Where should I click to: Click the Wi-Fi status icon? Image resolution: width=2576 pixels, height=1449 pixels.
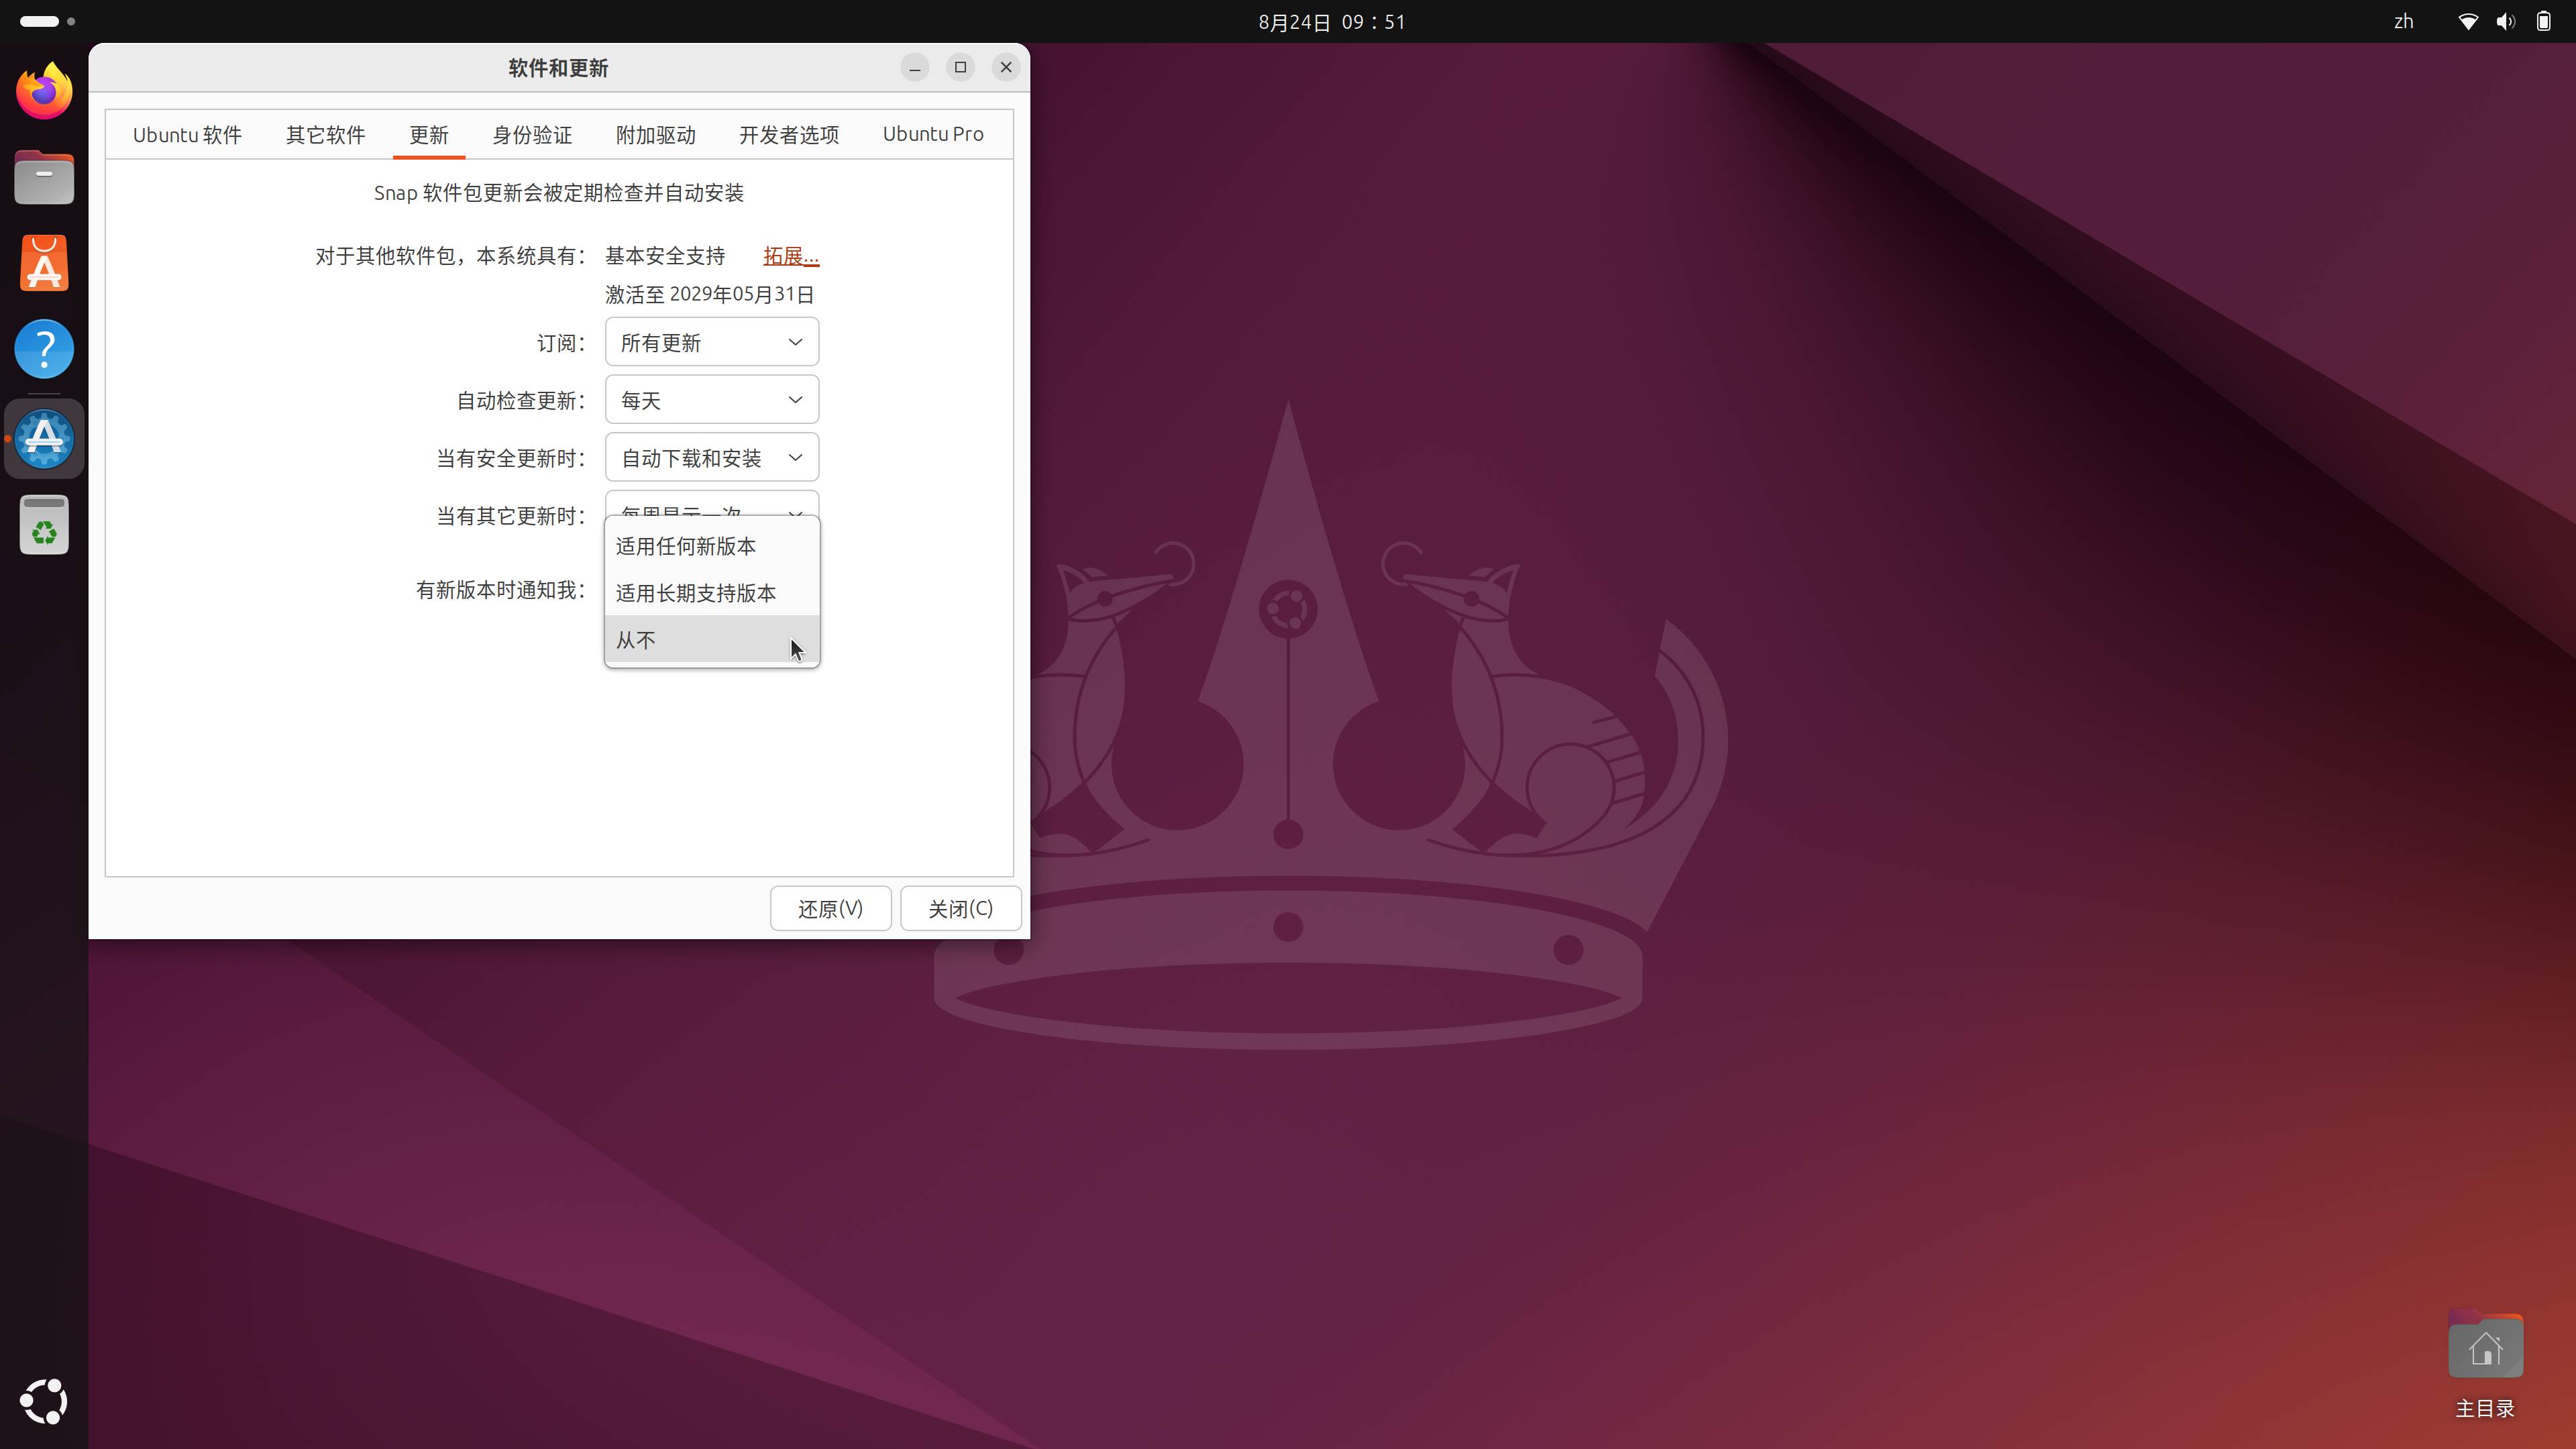click(x=2468, y=21)
